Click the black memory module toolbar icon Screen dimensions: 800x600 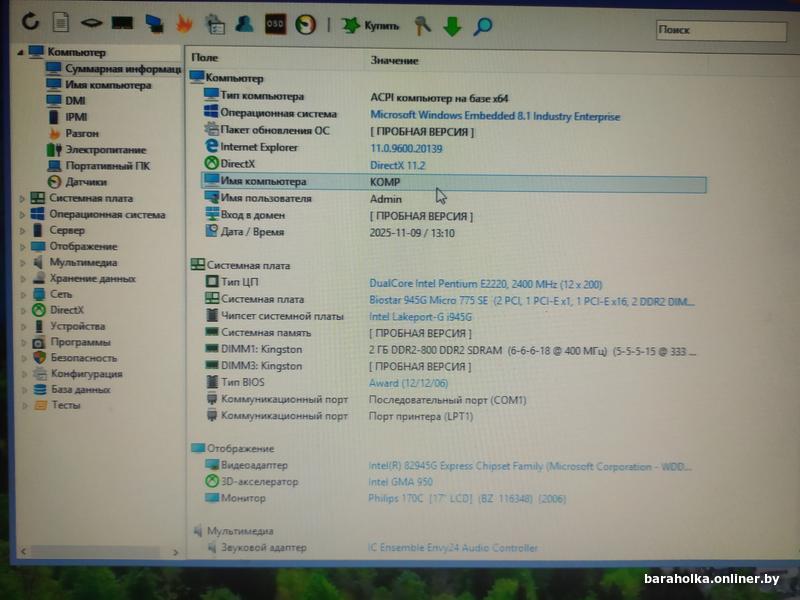point(122,22)
